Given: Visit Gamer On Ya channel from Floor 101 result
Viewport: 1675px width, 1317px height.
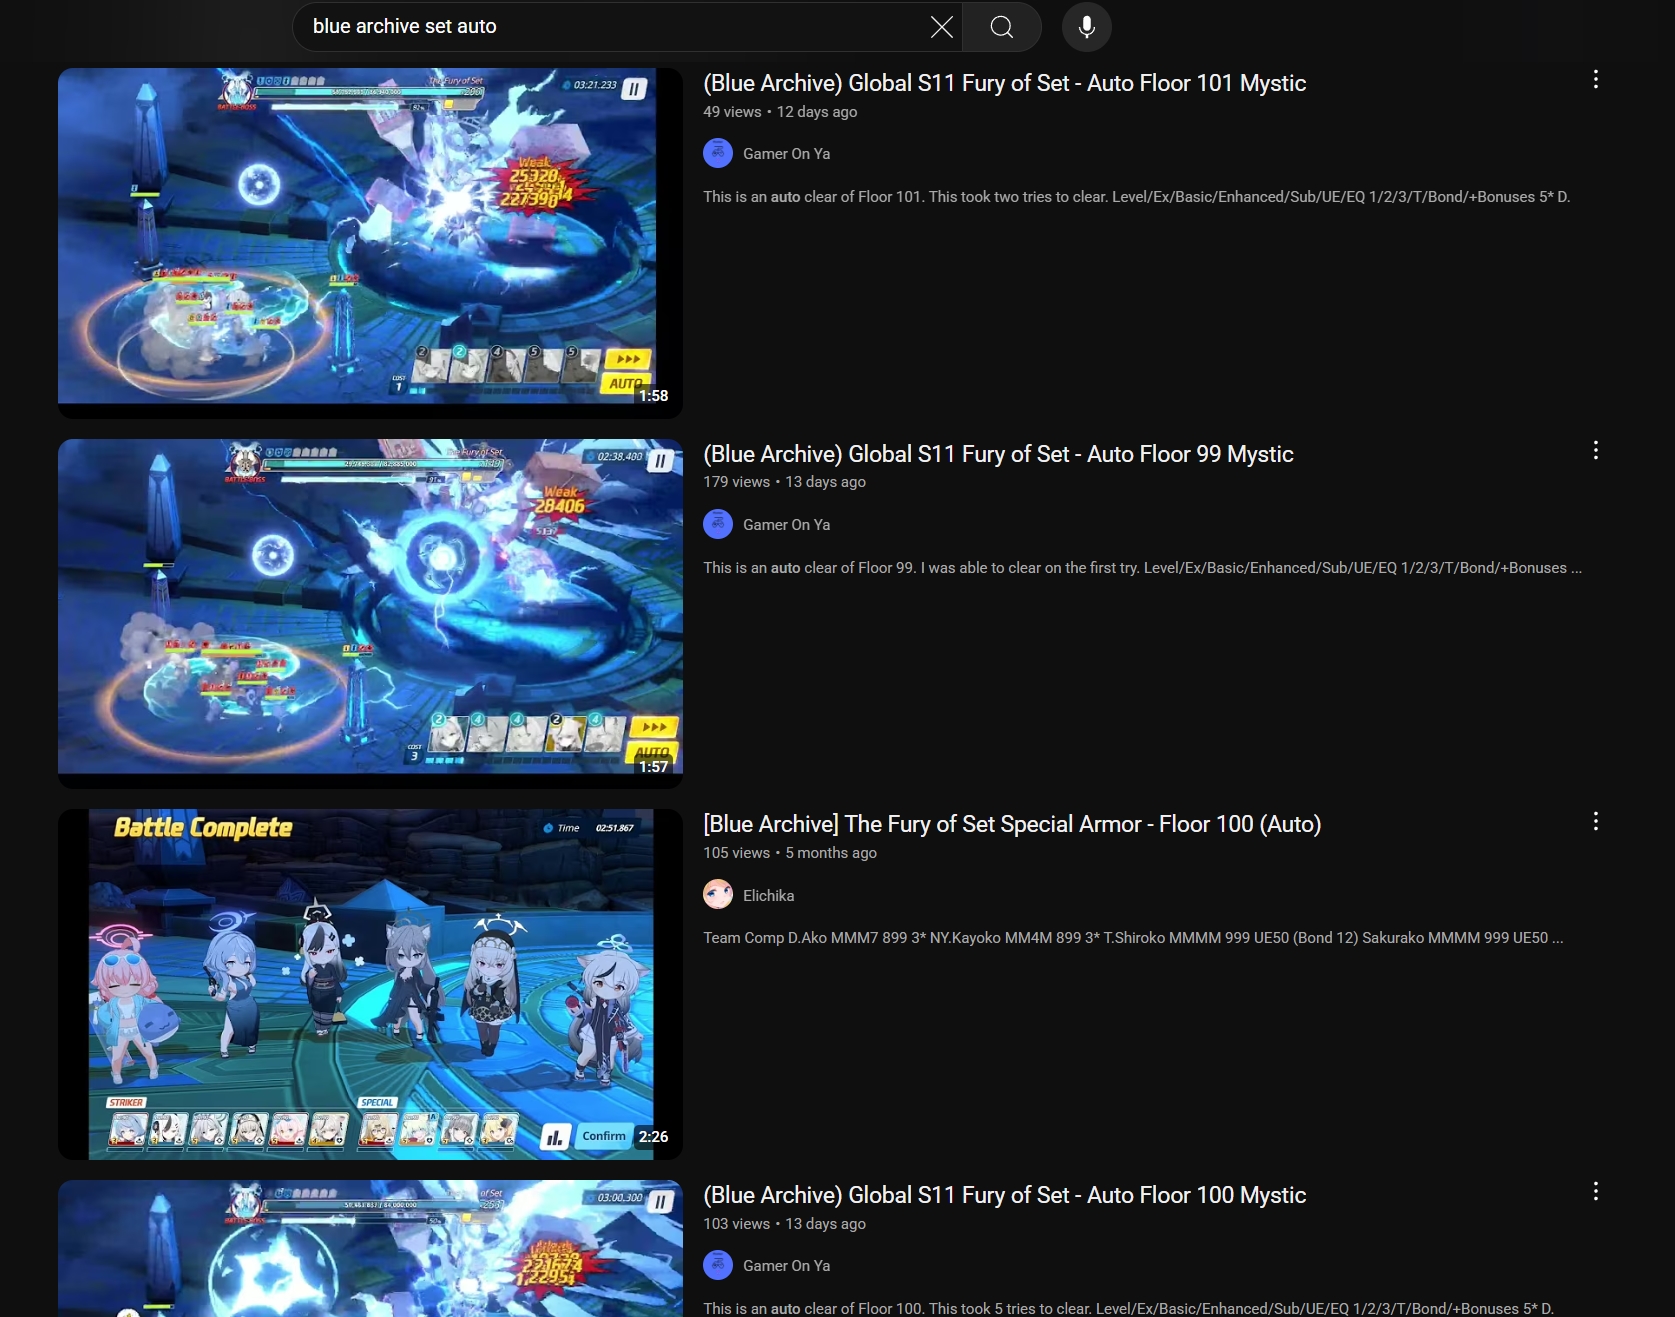Looking at the screenshot, I should point(786,154).
